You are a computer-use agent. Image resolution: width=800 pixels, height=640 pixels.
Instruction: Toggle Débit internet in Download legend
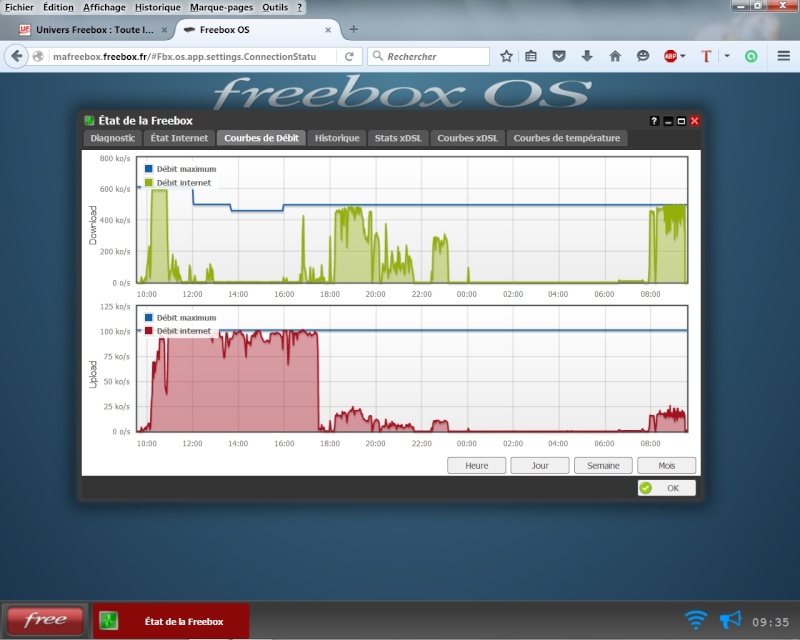178,183
